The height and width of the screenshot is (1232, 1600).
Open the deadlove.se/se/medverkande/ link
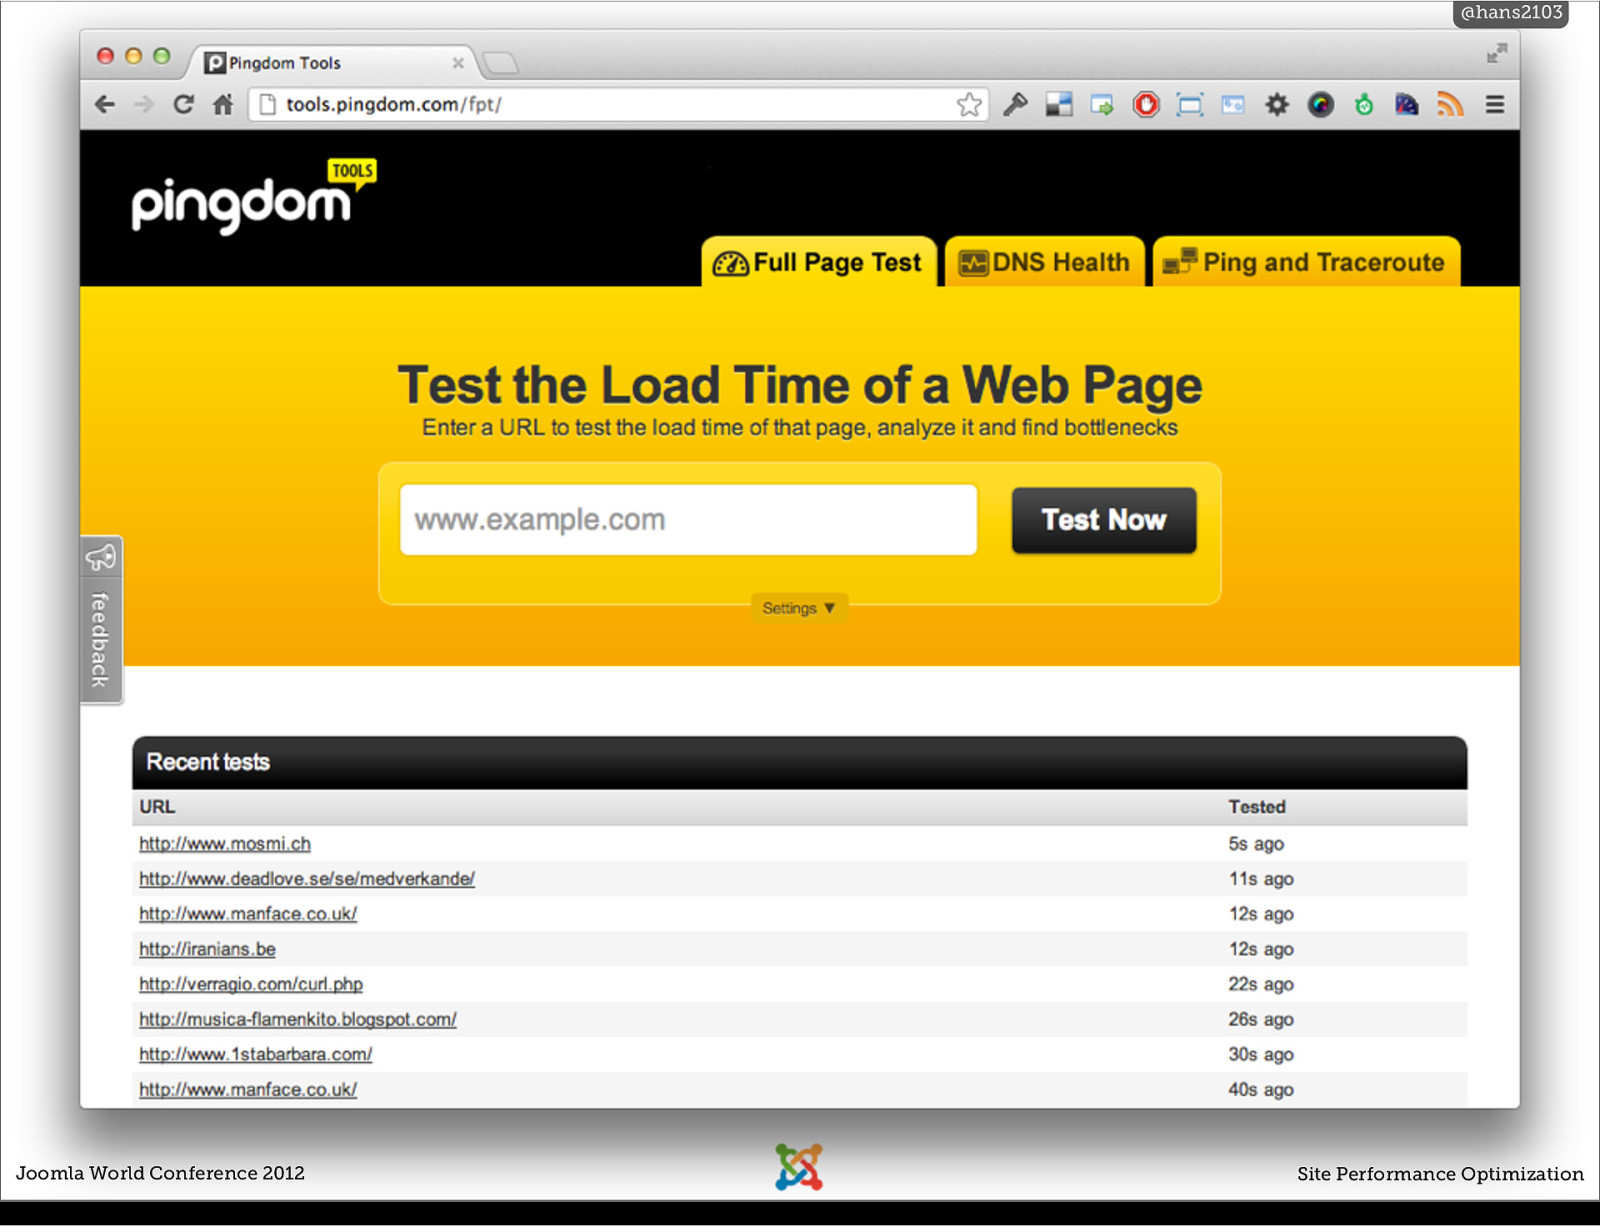click(307, 878)
